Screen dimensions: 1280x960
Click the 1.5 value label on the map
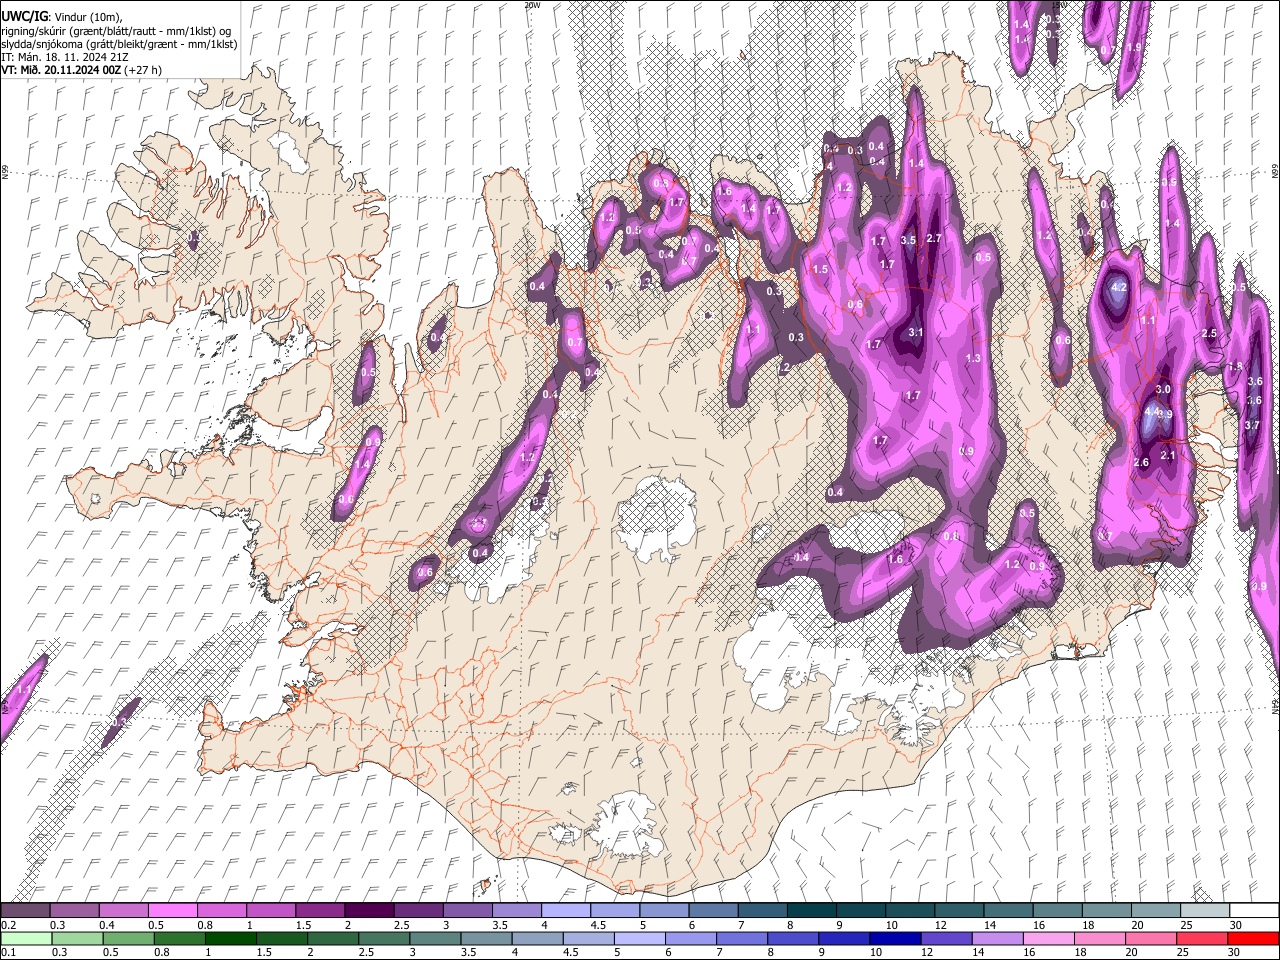point(821,269)
